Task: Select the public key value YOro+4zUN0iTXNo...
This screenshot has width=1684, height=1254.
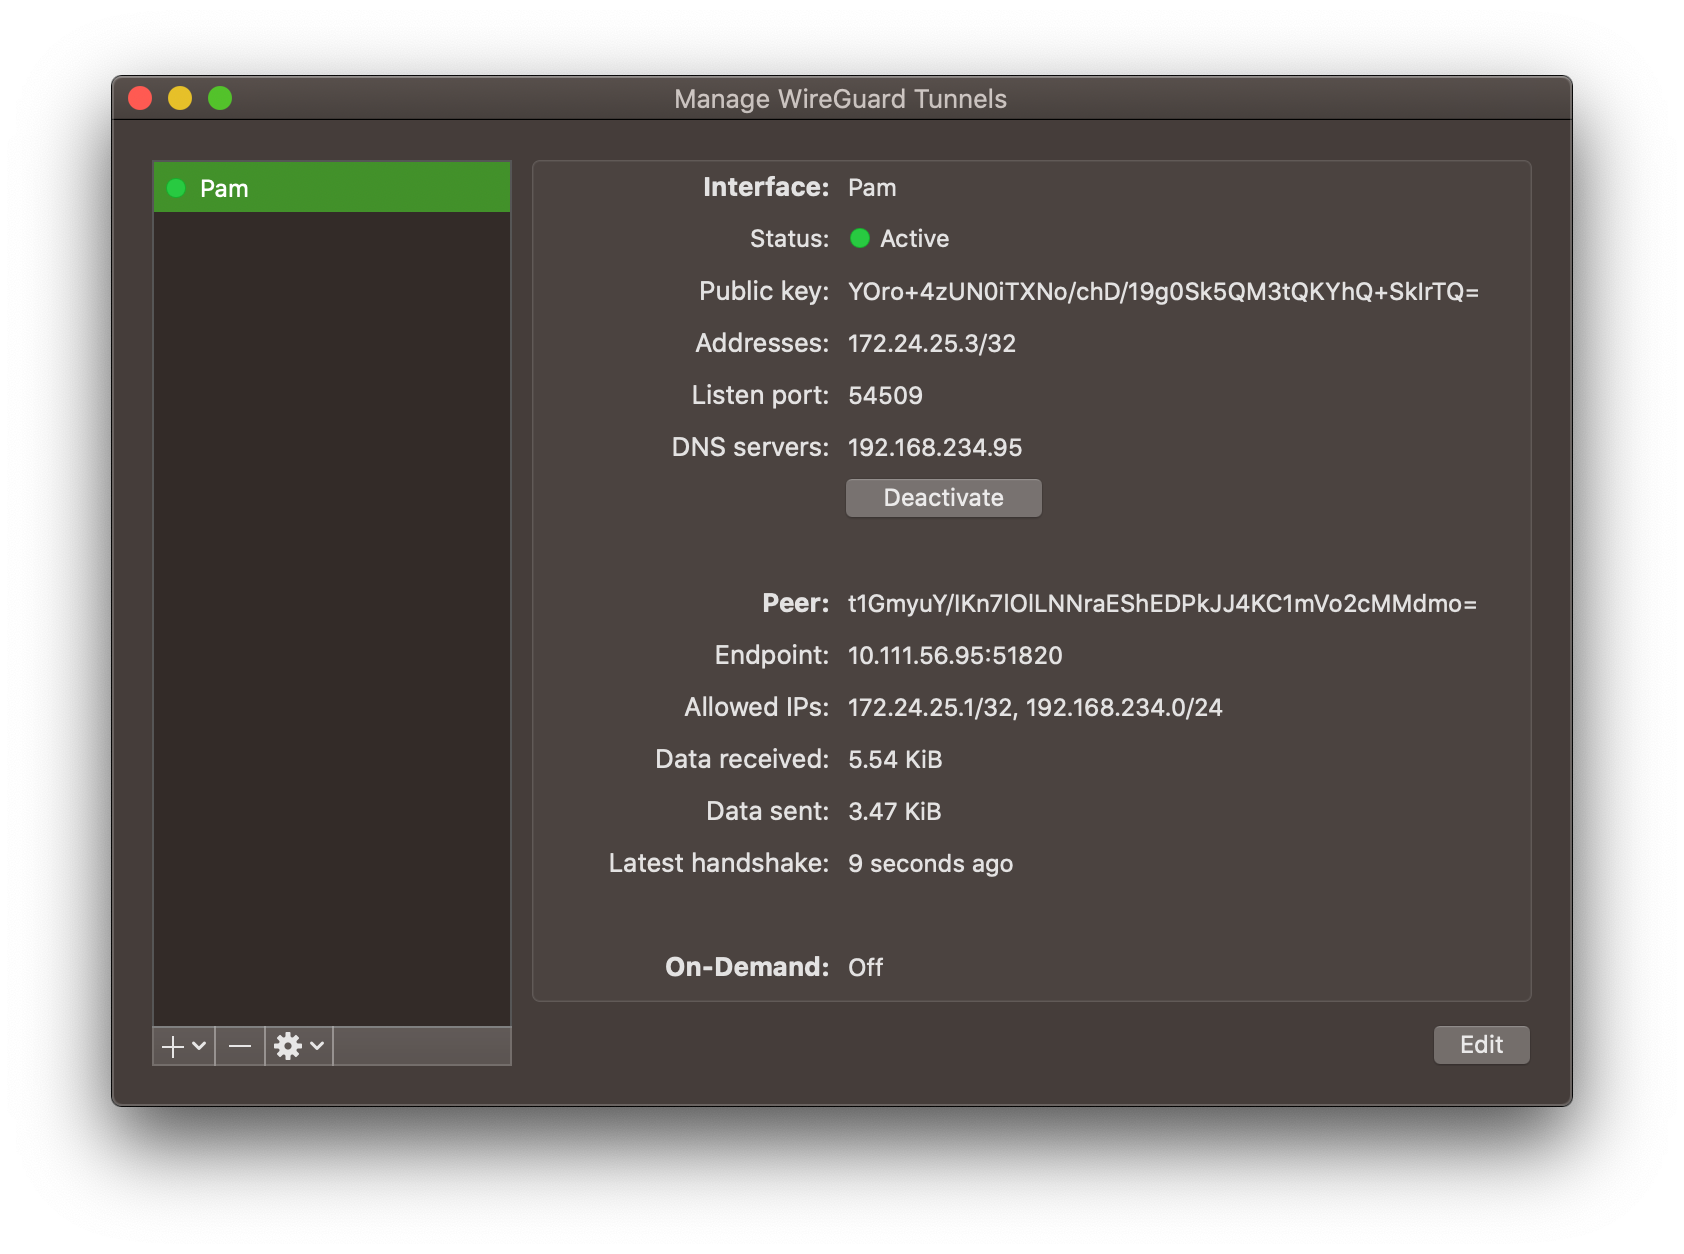Action: tap(1163, 291)
